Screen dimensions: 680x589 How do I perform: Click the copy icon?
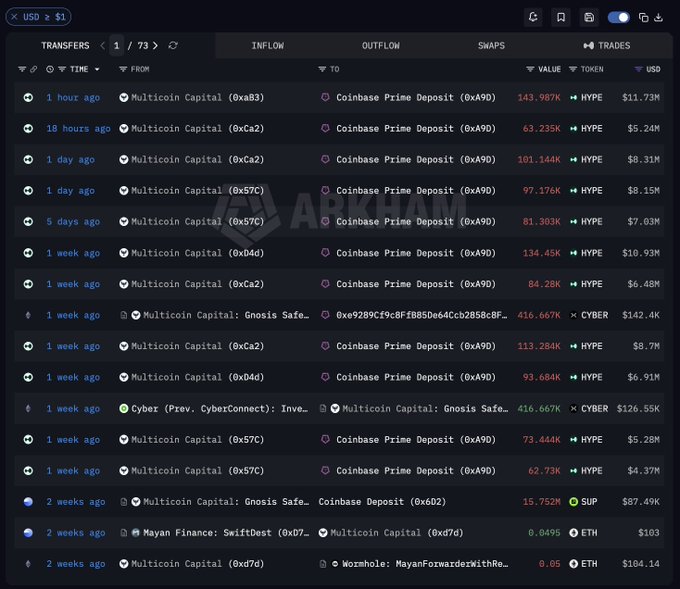click(x=644, y=17)
